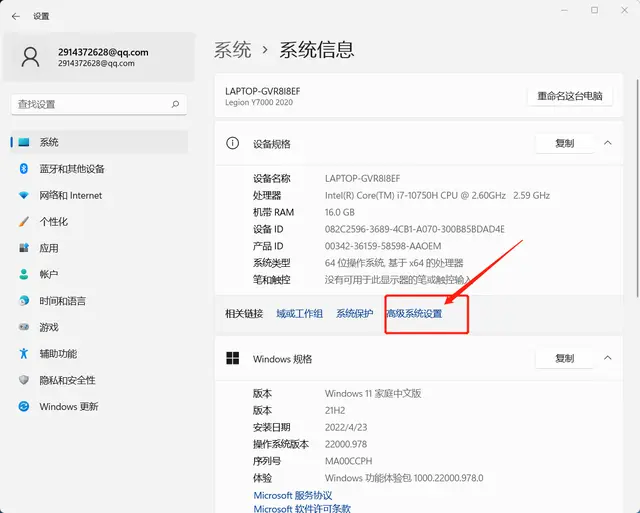Click the 游戏 controller icon

pos(24,327)
